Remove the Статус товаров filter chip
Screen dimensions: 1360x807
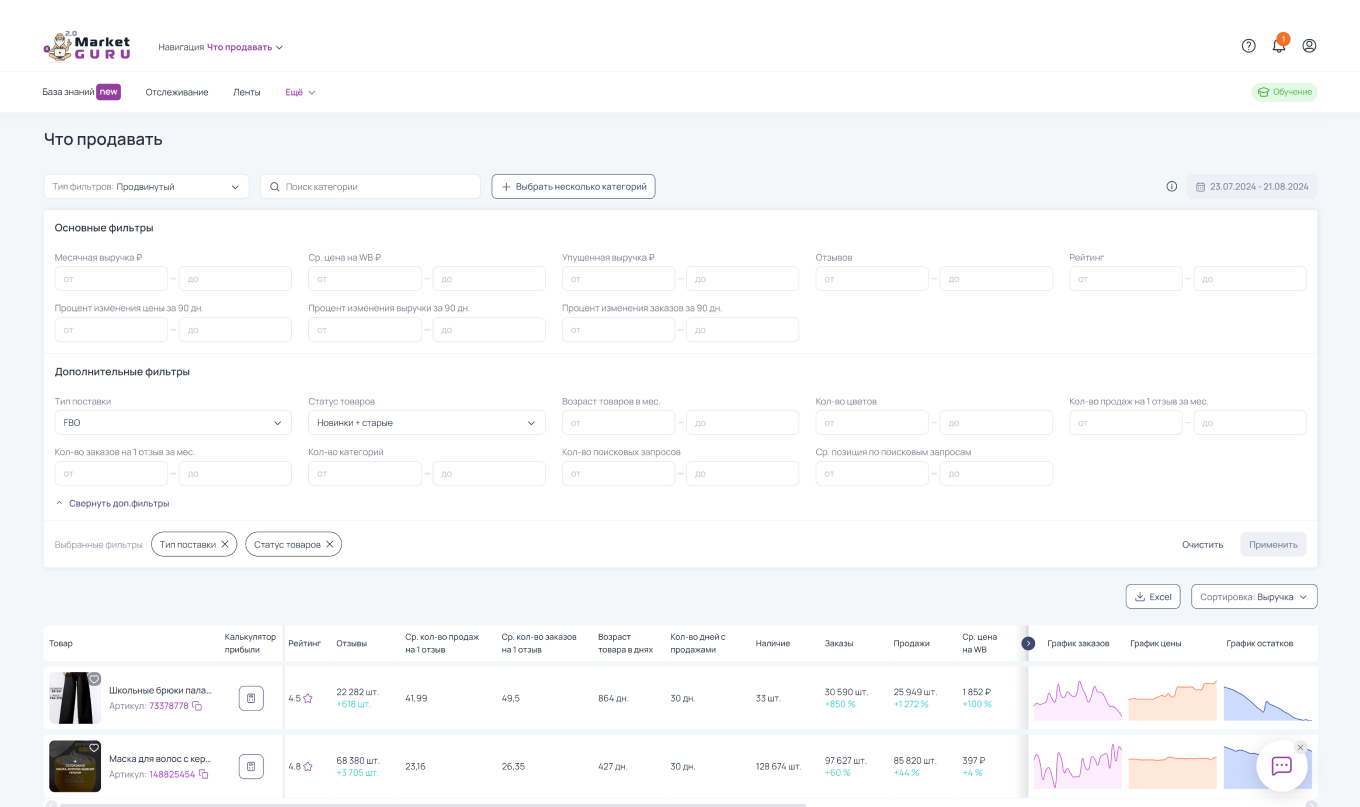pyautogui.click(x=330, y=544)
